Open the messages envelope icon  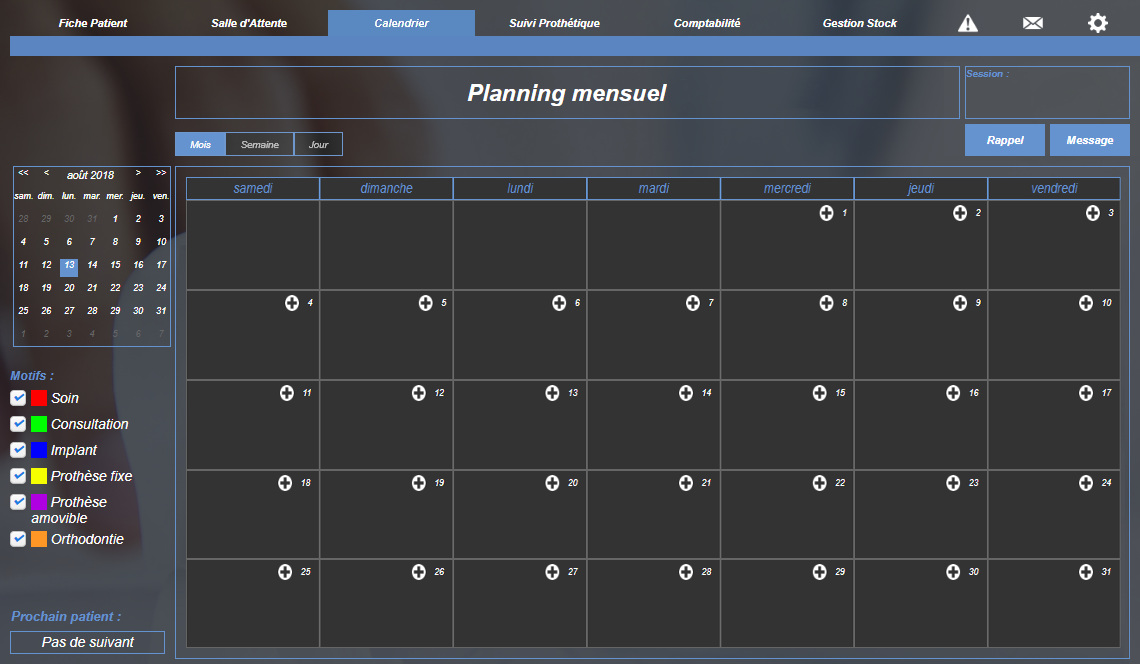click(1032, 23)
